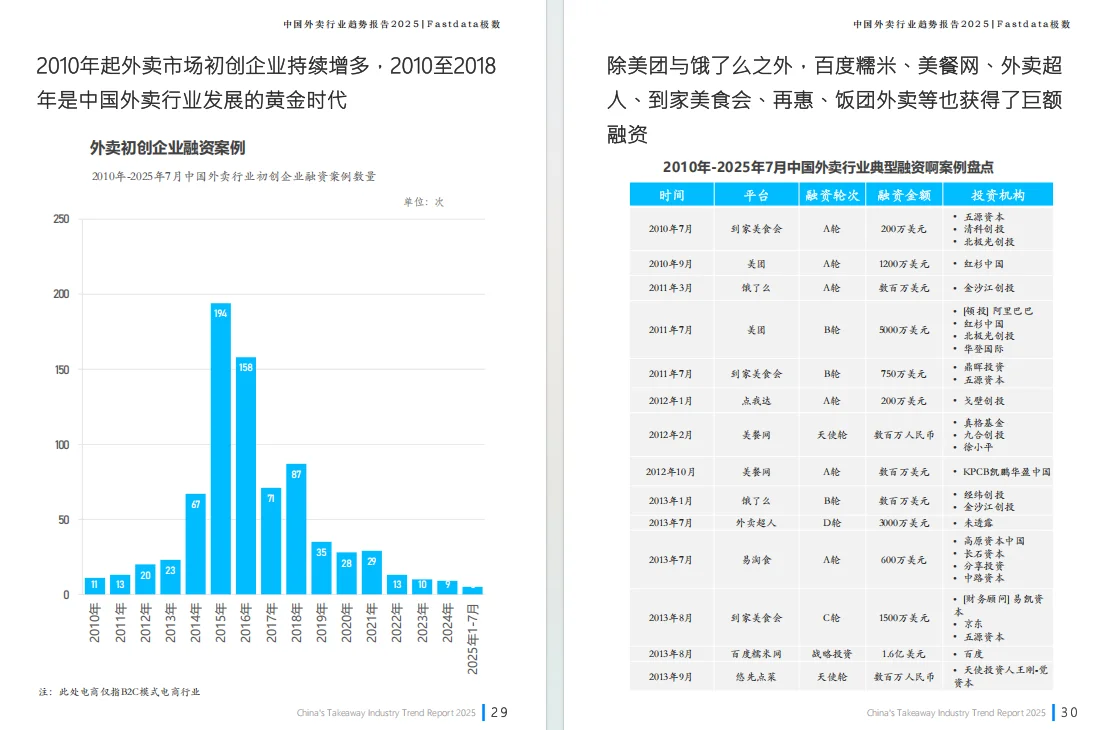Click the 投资机构 table column header
1108x730 pixels.
coord(1000,194)
